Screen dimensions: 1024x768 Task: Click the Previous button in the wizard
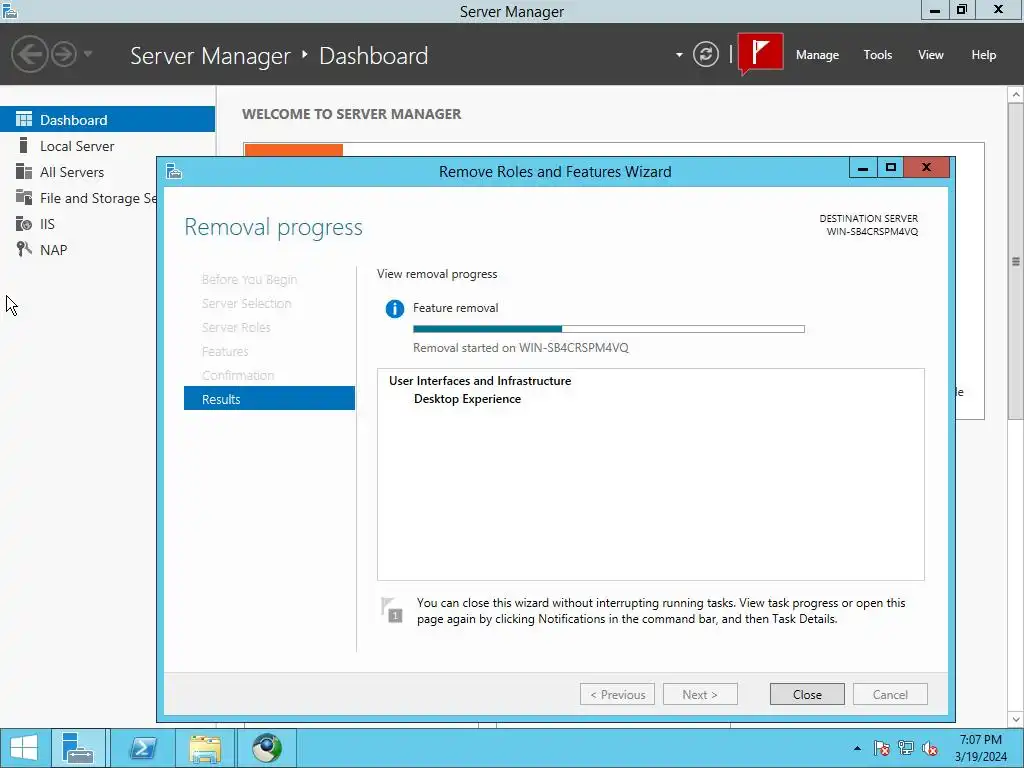click(617, 694)
